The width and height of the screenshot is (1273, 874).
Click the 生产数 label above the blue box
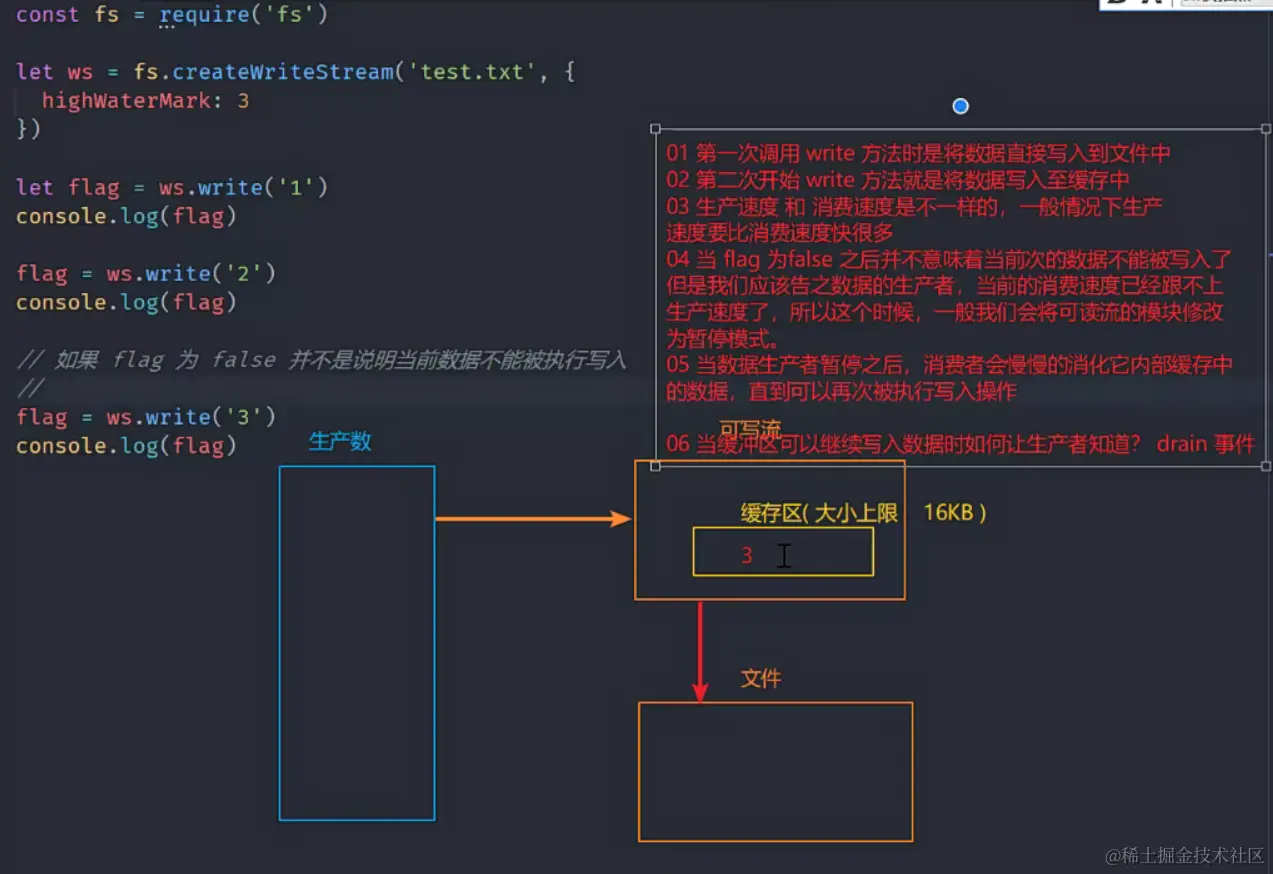point(340,441)
